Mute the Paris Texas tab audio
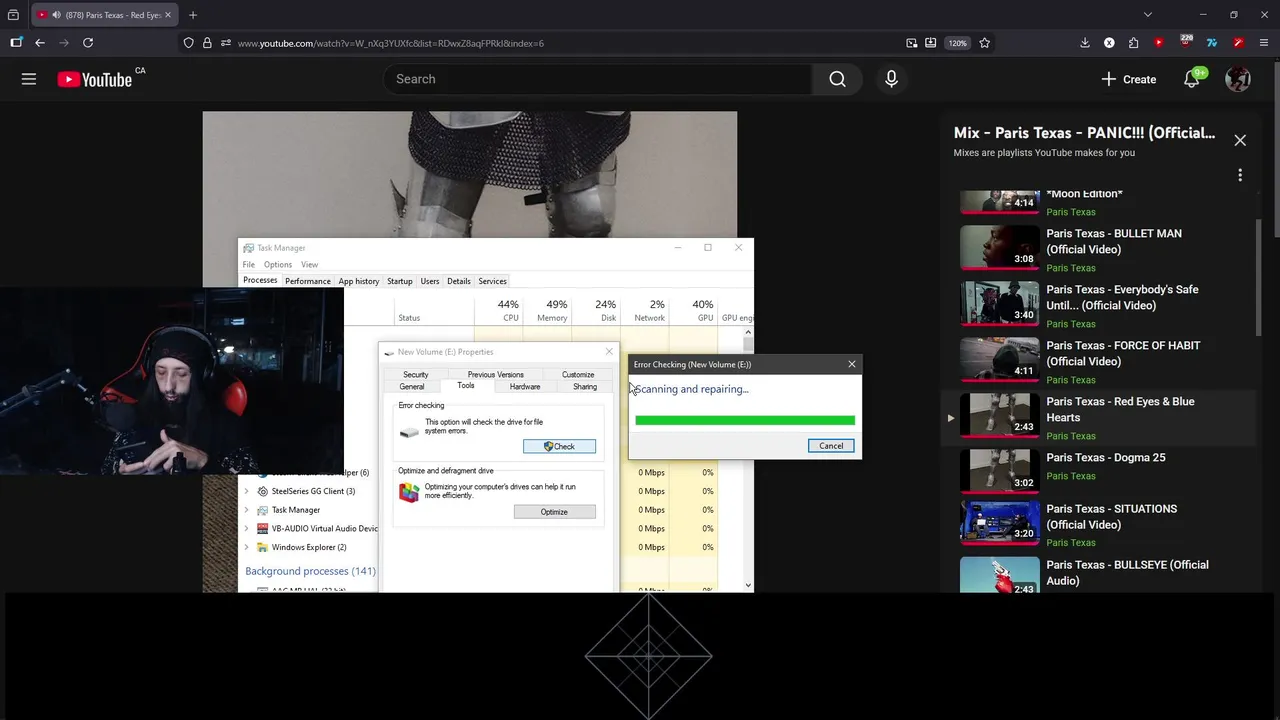Viewport: 1280px width, 720px height. [x=55, y=15]
